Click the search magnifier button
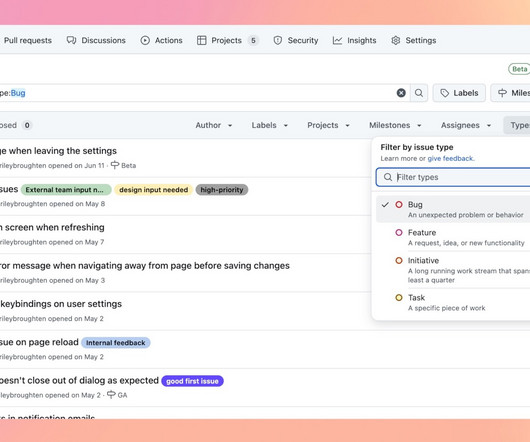Viewport: 530px width, 442px height. [419, 93]
